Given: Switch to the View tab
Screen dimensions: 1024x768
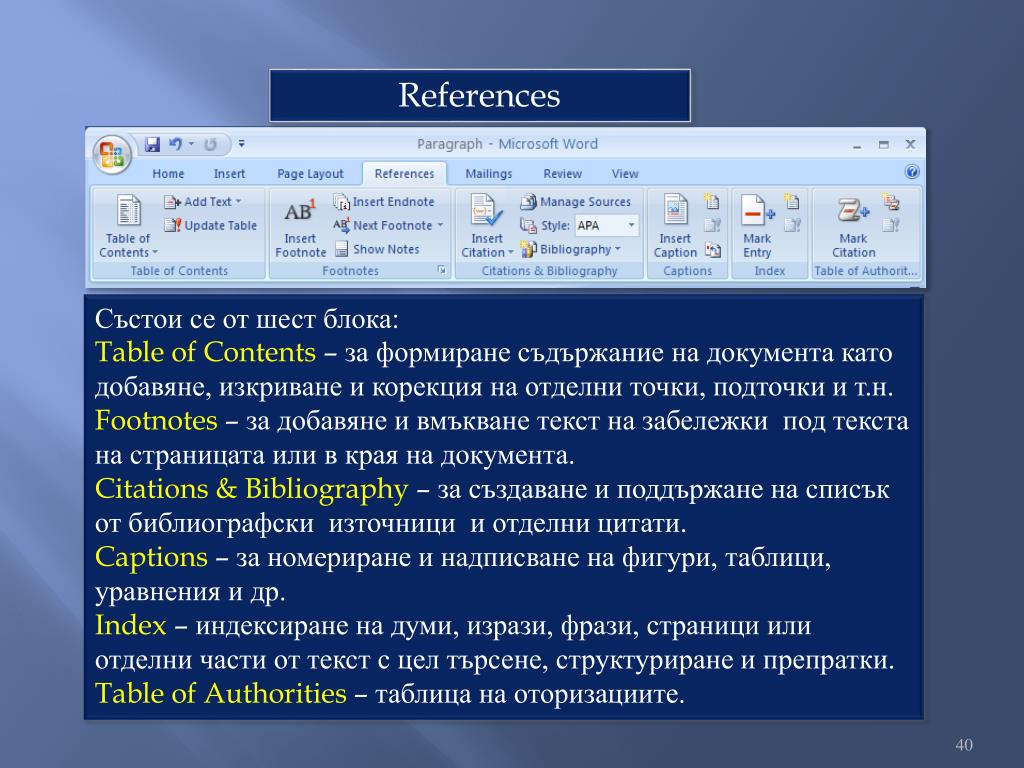Looking at the screenshot, I should 625,174.
